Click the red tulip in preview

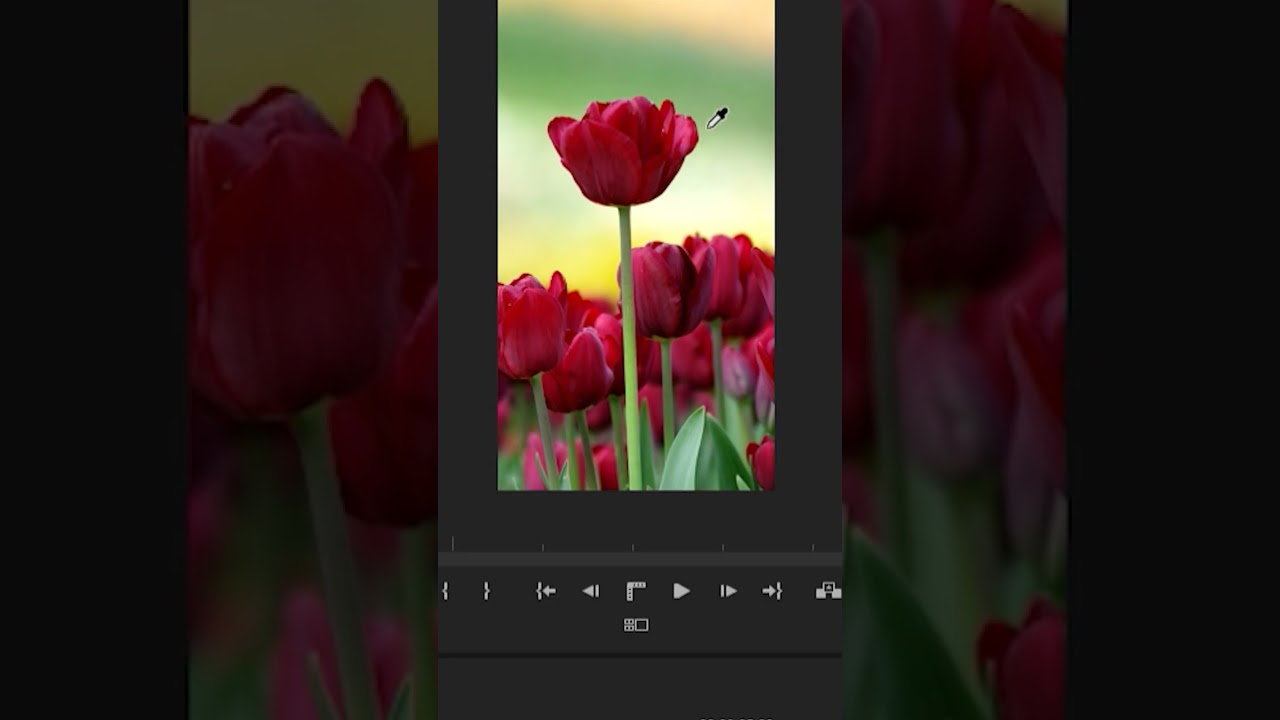coord(623,150)
